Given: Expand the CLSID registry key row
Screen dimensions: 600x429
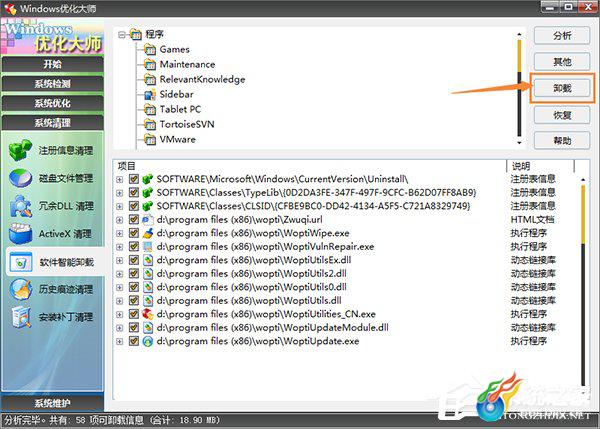Looking at the screenshot, I should pyautogui.click(x=120, y=206).
